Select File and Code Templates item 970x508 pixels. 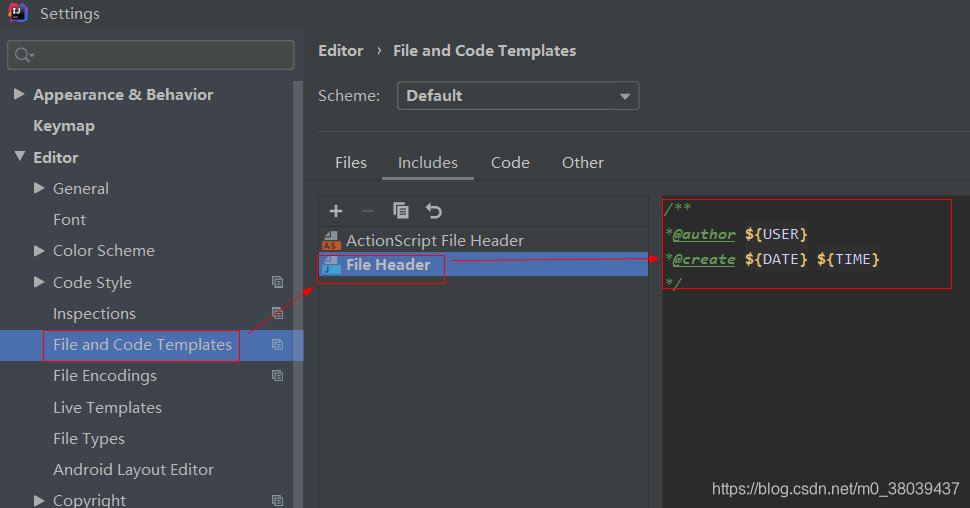click(142, 345)
